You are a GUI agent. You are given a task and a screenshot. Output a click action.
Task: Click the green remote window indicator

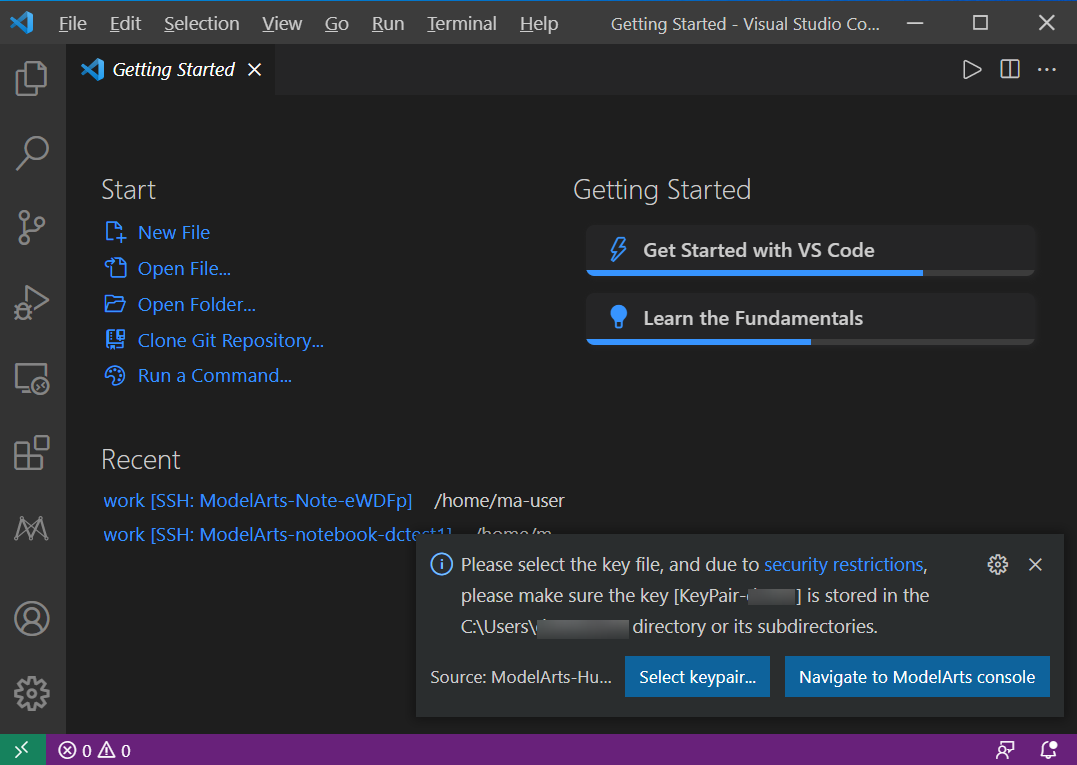pos(21,750)
